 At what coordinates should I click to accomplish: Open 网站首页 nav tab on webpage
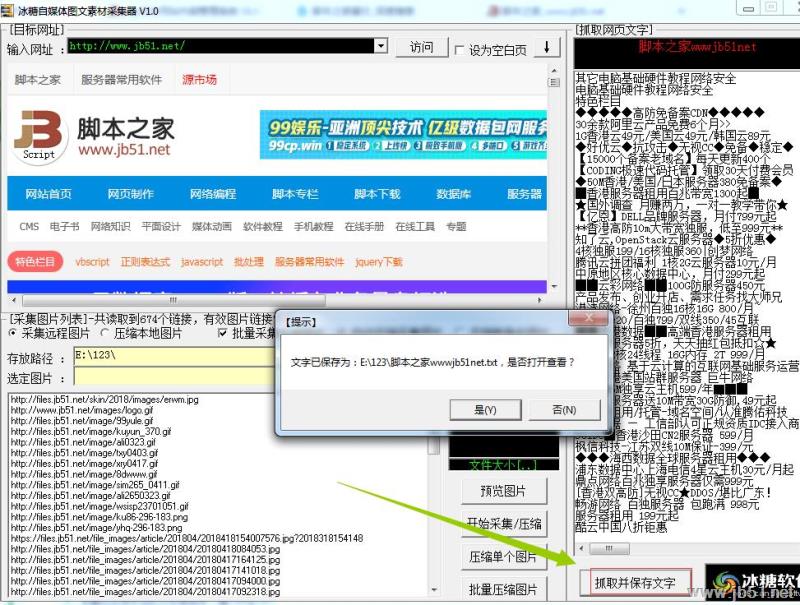[x=48, y=194]
